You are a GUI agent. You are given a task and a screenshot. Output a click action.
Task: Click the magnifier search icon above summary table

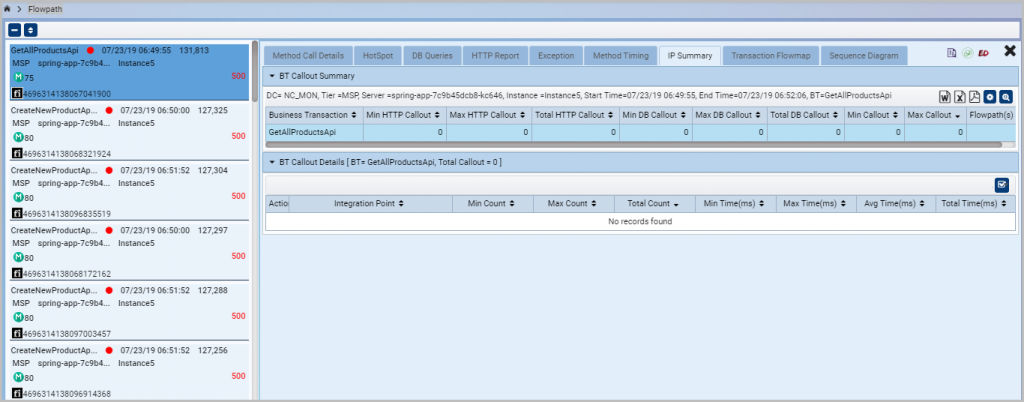pos(1006,97)
